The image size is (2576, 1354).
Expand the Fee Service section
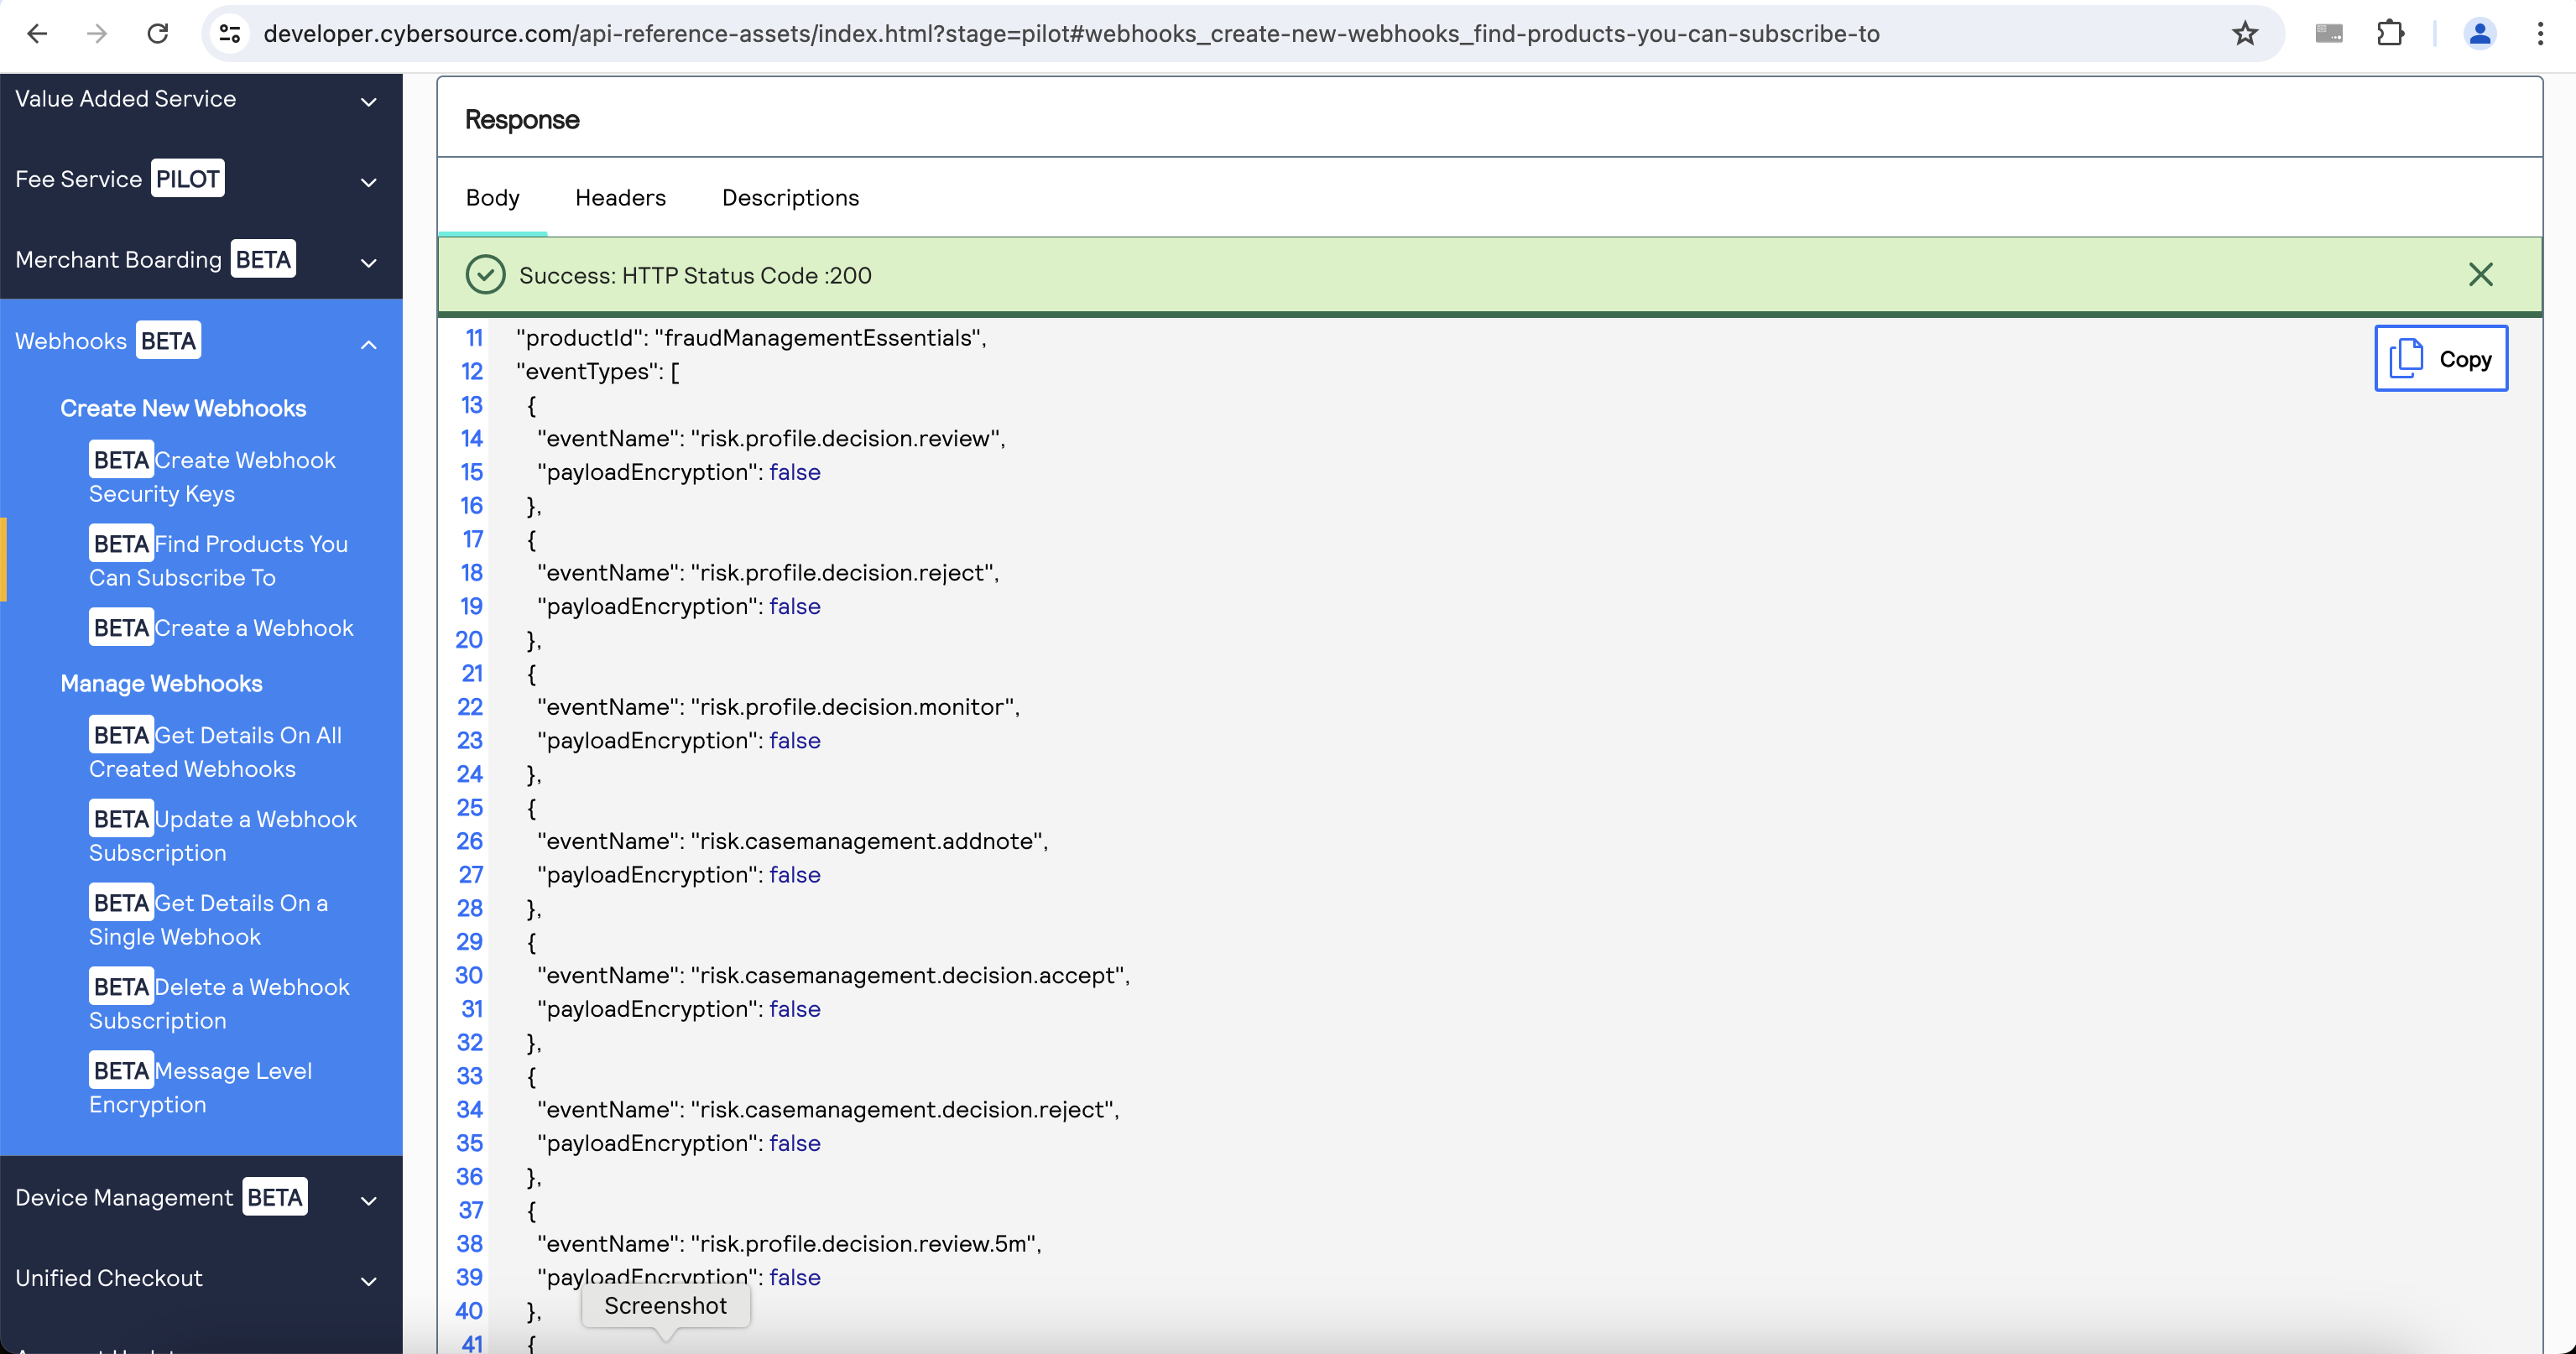click(x=368, y=182)
